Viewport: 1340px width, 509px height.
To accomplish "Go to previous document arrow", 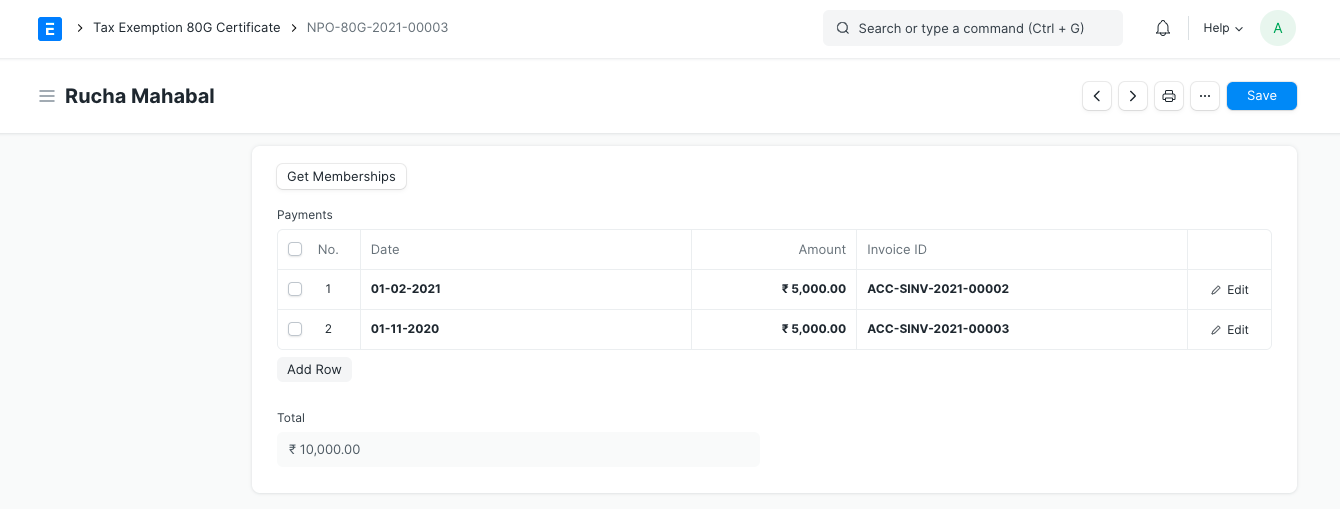I will click(x=1097, y=96).
